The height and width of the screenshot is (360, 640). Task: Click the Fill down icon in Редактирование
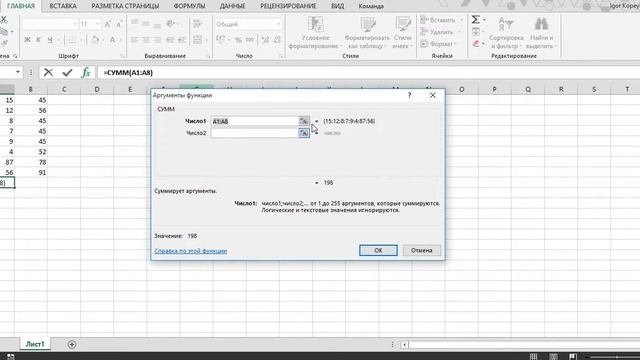(476, 32)
